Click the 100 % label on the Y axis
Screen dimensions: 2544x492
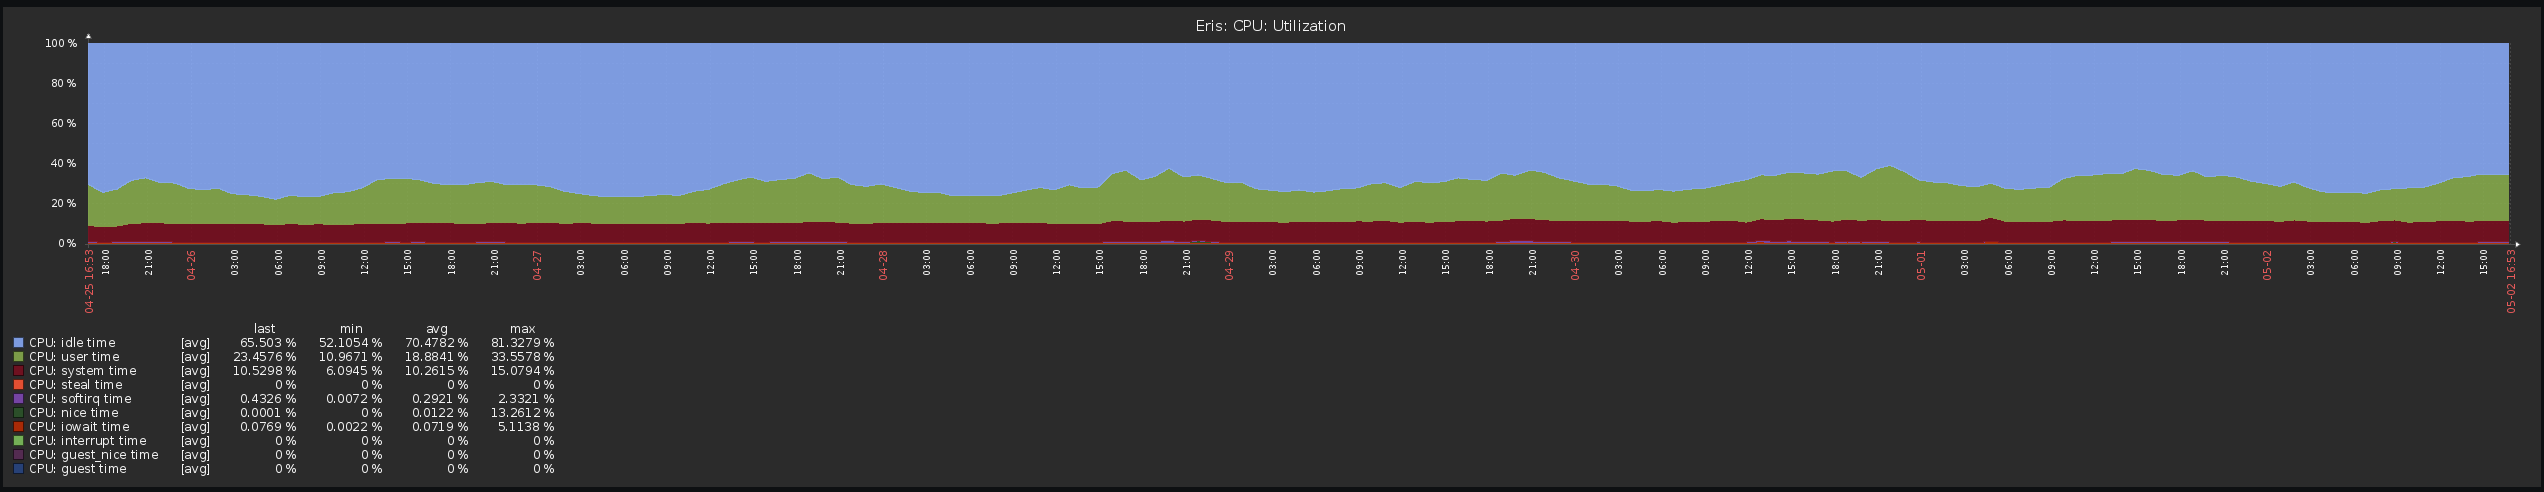[61, 43]
